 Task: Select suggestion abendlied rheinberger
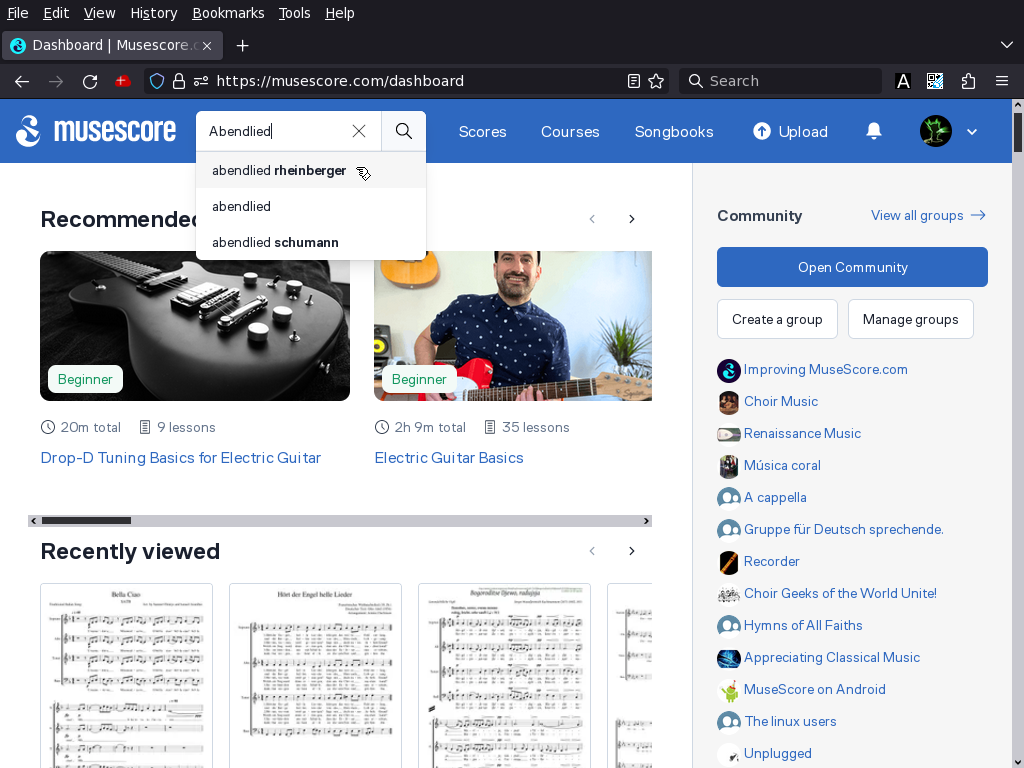311,170
